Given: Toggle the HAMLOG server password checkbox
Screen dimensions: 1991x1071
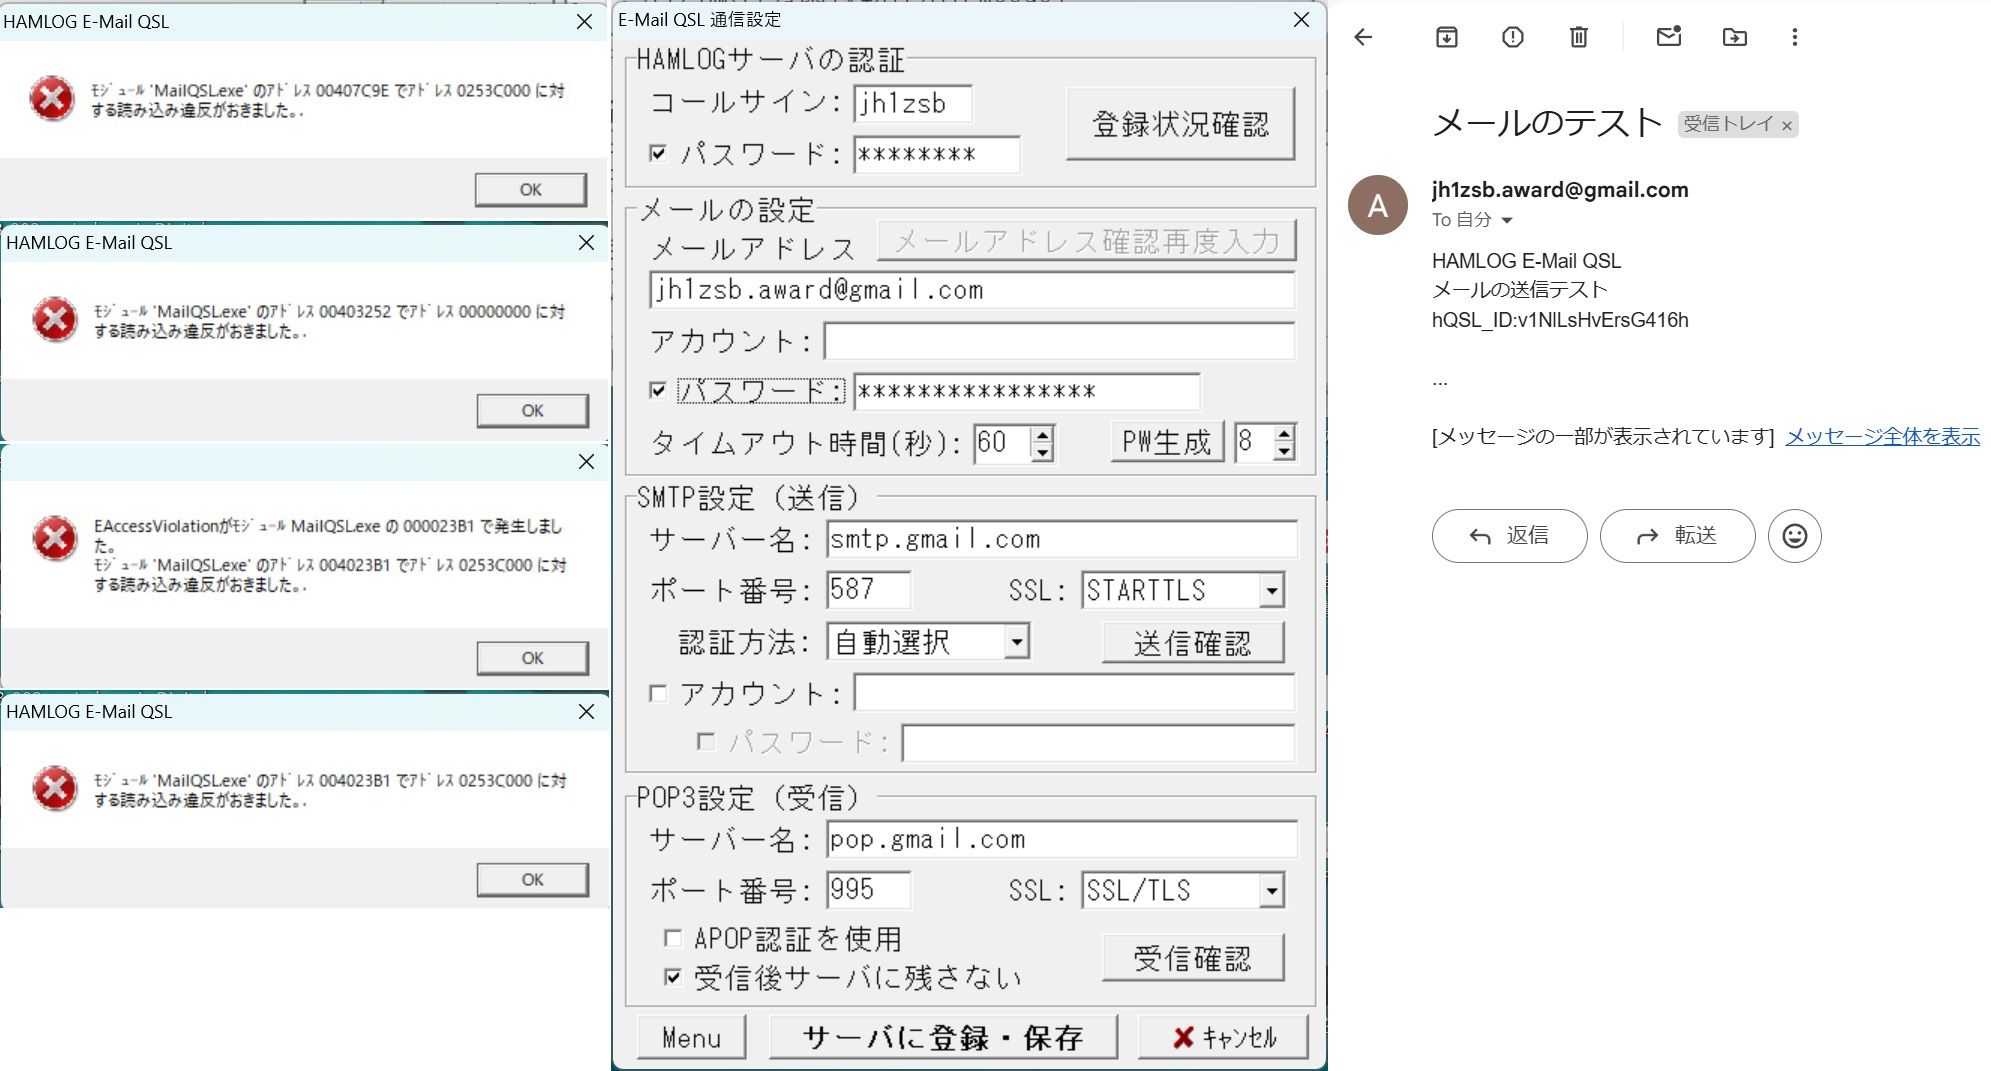Looking at the screenshot, I should (x=658, y=153).
